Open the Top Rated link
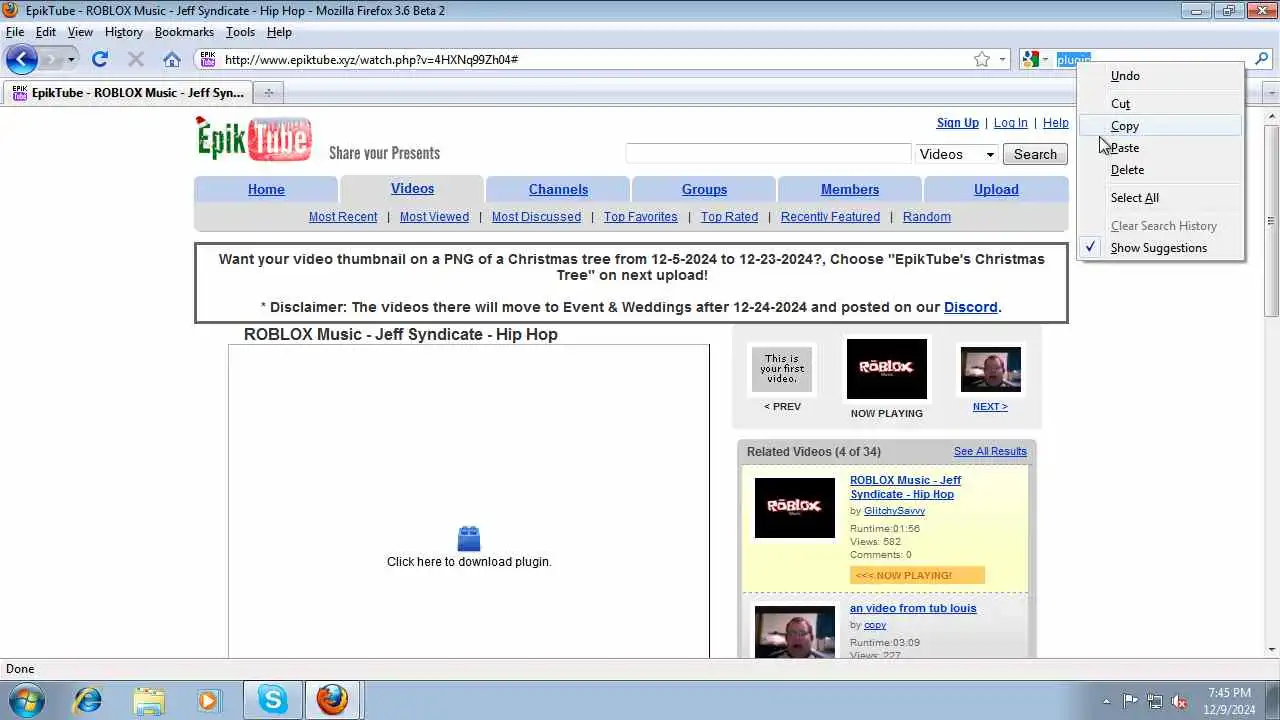 pyautogui.click(x=729, y=217)
